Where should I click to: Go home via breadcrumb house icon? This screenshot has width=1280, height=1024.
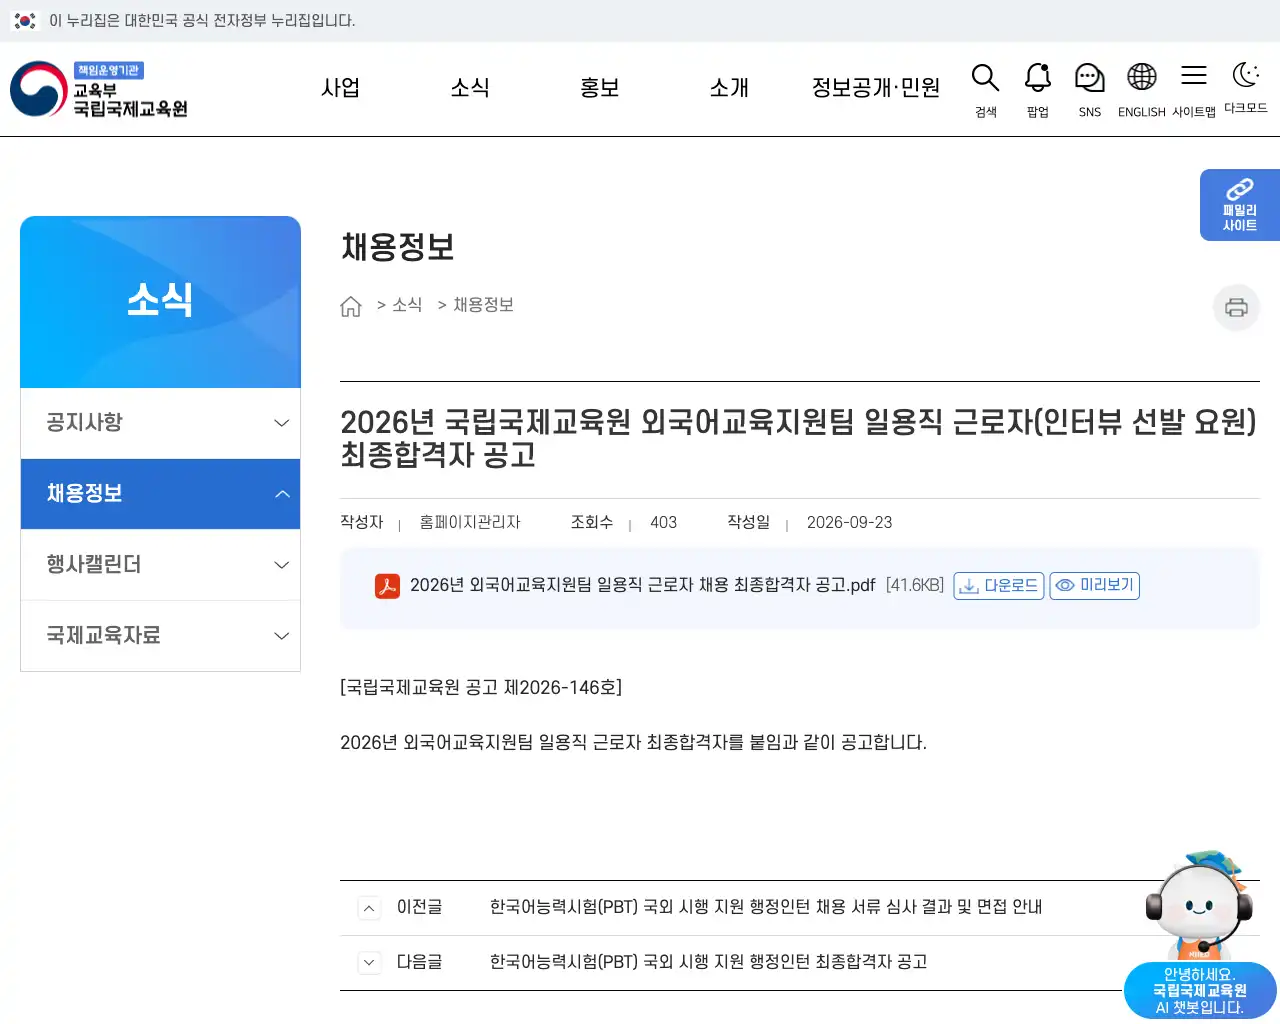pyautogui.click(x=350, y=306)
